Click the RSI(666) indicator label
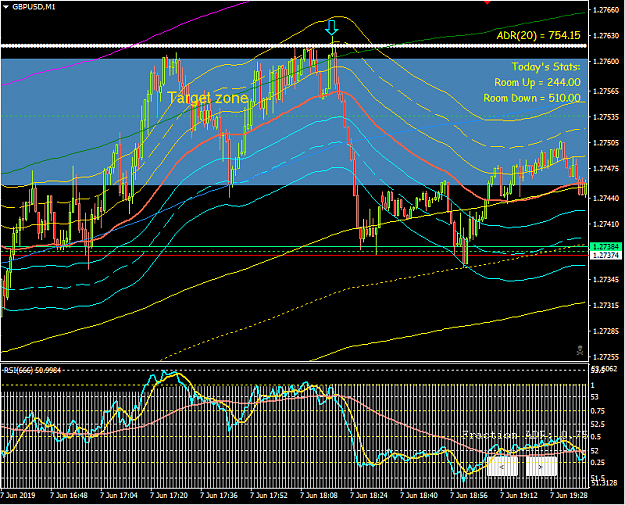The height and width of the screenshot is (505, 625). pyautogui.click(x=33, y=370)
